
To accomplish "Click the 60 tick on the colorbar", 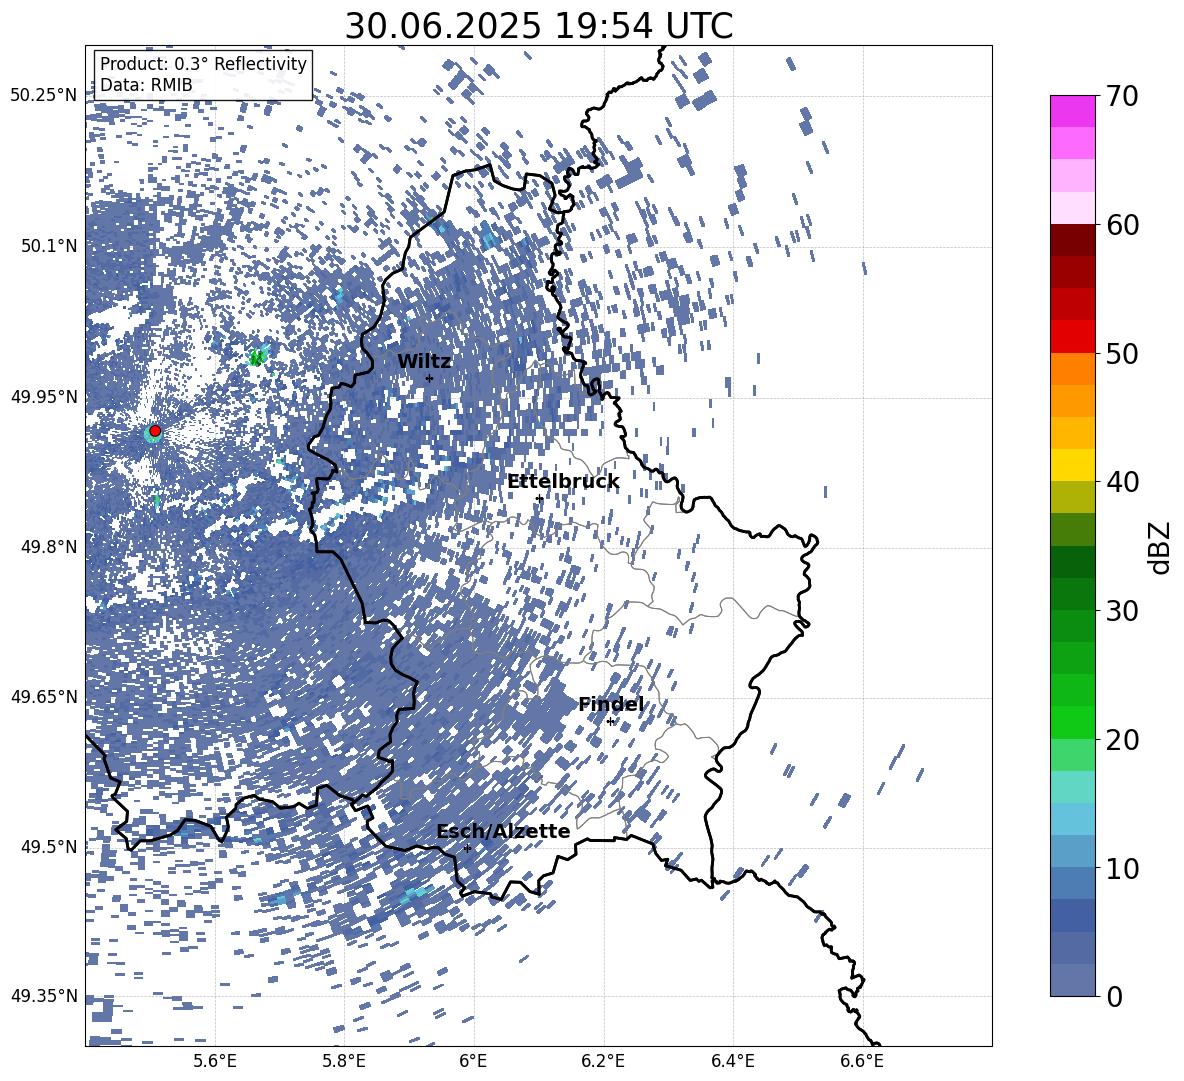I will pos(1122,225).
